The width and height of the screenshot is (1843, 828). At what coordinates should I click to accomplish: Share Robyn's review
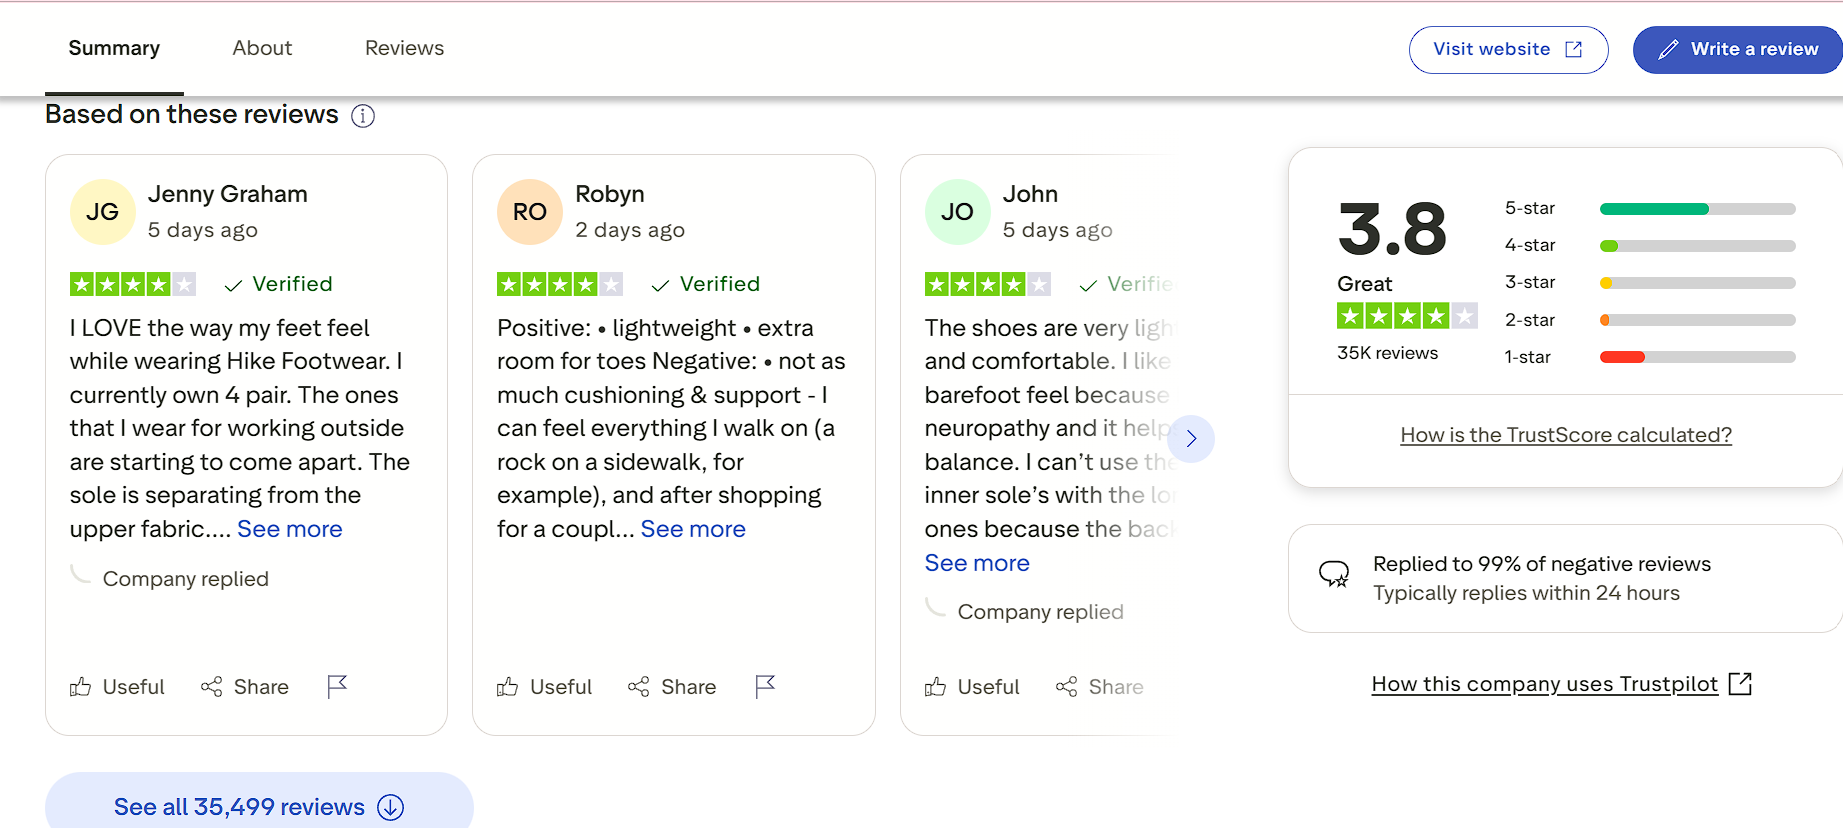[x=672, y=687]
